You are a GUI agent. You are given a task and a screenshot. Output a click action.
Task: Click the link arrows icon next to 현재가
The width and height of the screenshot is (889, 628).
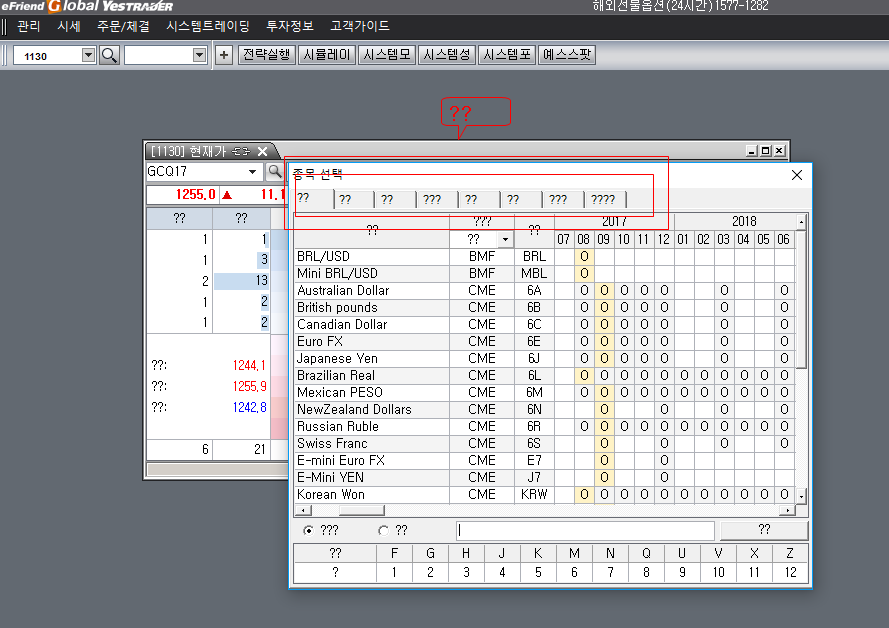[x=240, y=151]
